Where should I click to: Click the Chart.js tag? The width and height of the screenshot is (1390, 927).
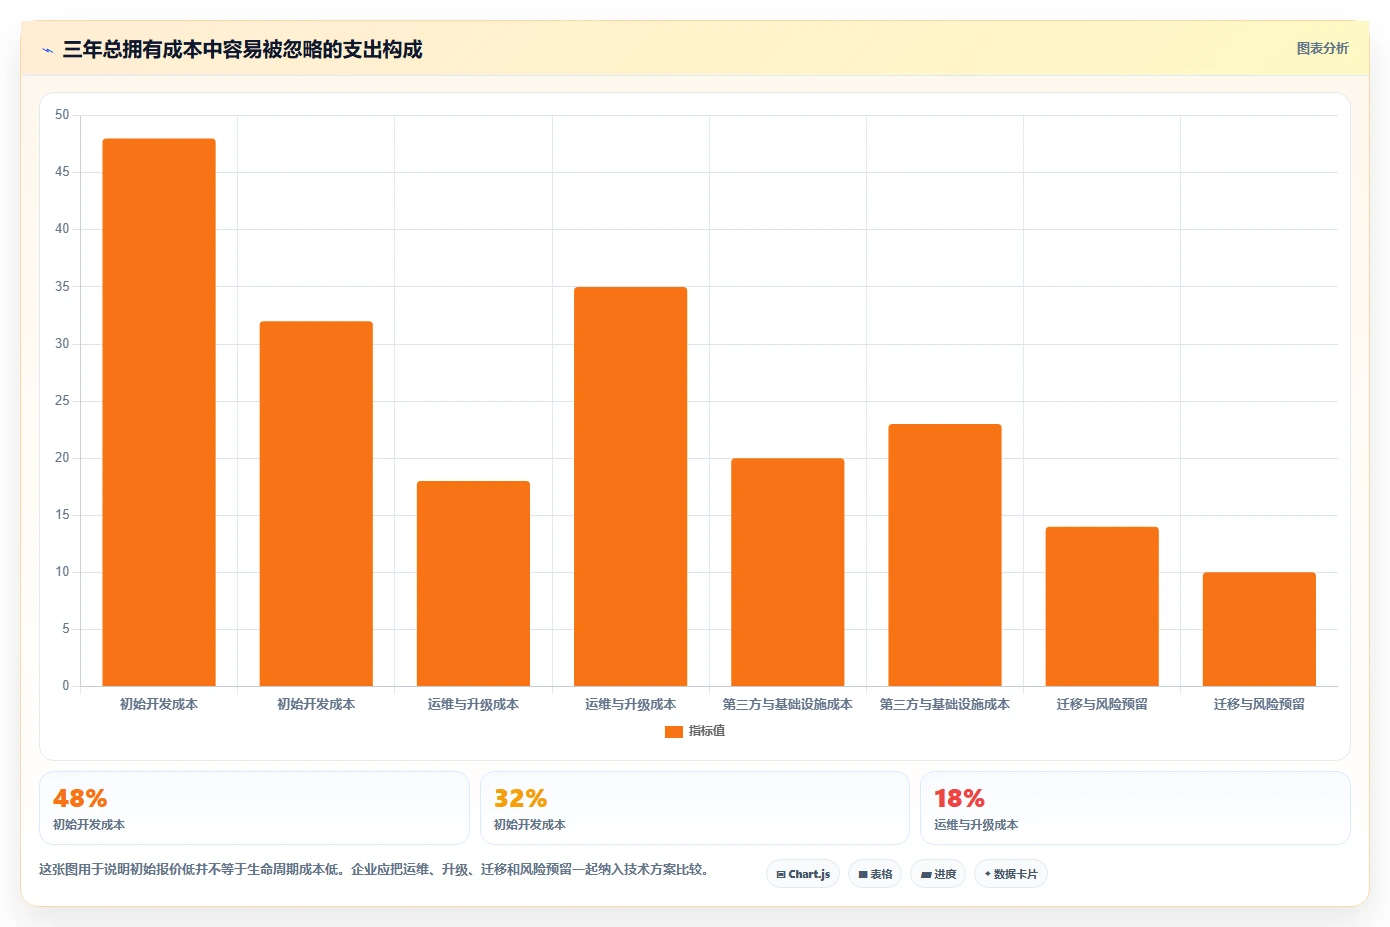click(x=803, y=874)
